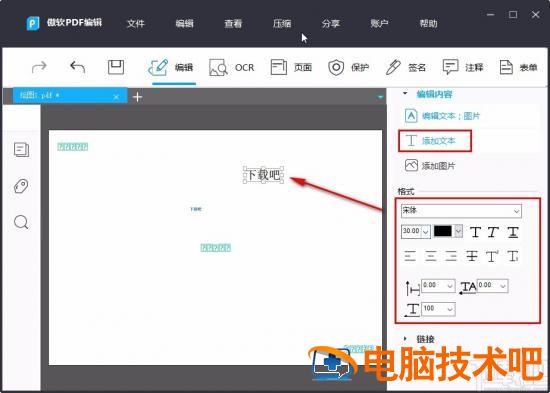
Task: Choose 编辑文本；图片 option
Action: tap(443, 116)
